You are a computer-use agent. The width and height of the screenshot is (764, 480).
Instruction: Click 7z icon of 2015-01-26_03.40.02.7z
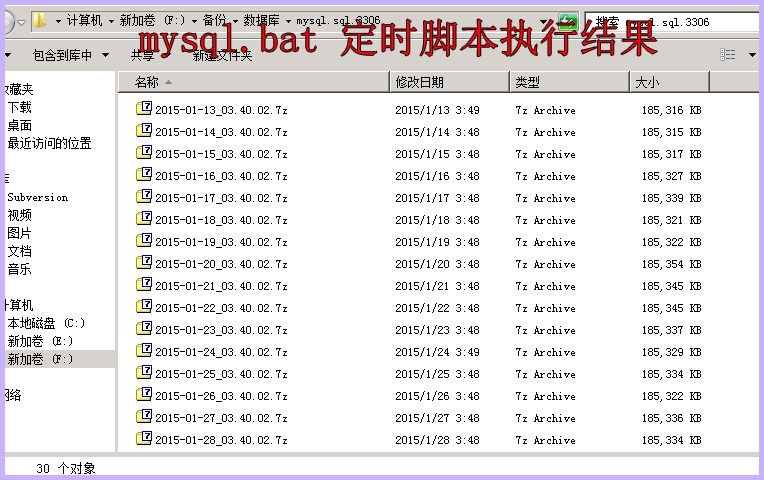[144, 394]
